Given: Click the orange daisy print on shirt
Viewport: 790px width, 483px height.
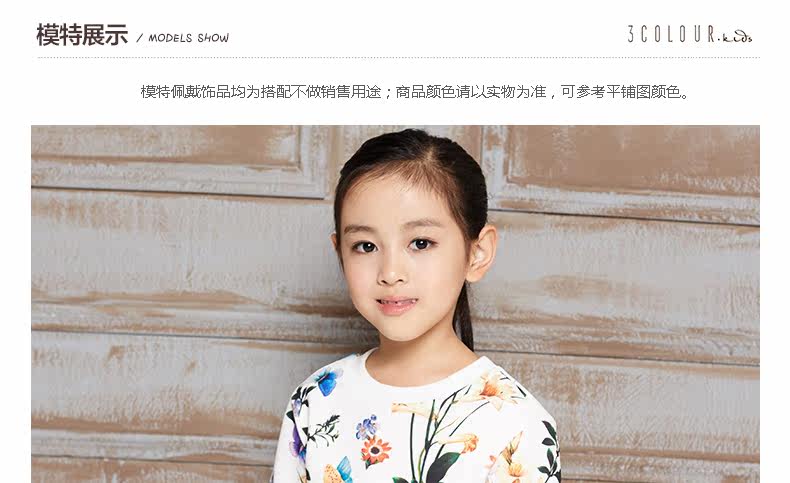Looking at the screenshot, I should click(376, 450).
